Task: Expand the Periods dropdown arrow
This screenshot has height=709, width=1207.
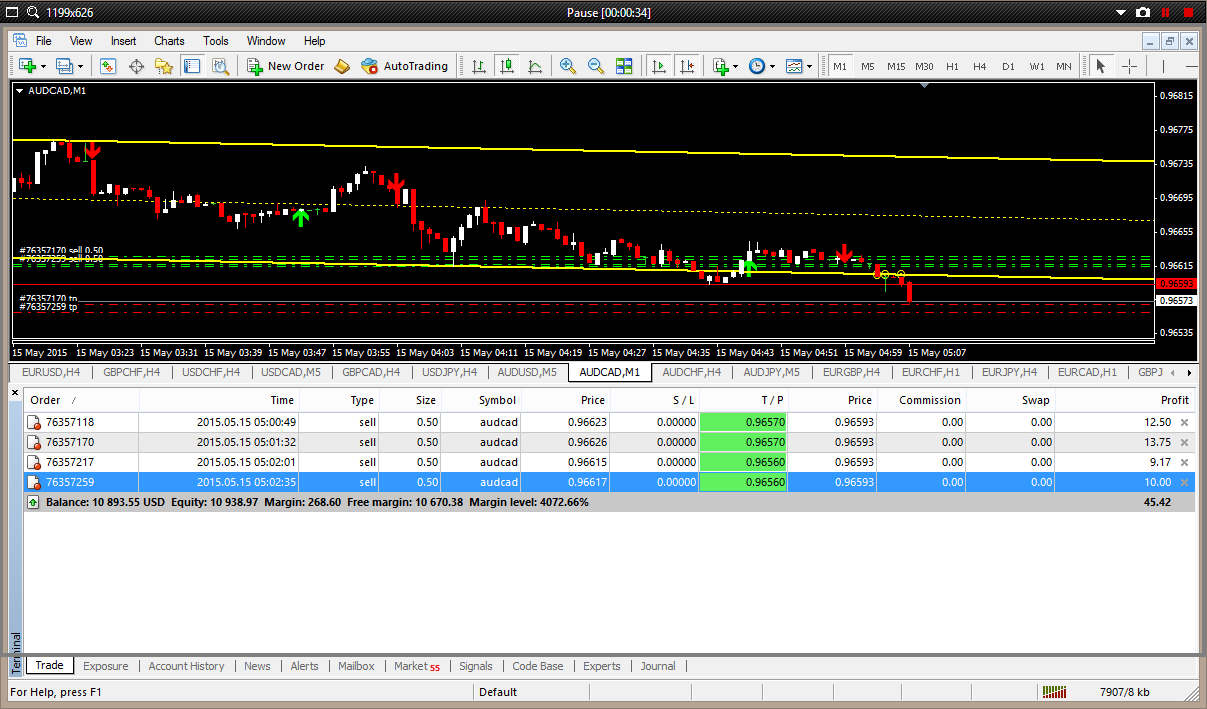Action: [772, 66]
